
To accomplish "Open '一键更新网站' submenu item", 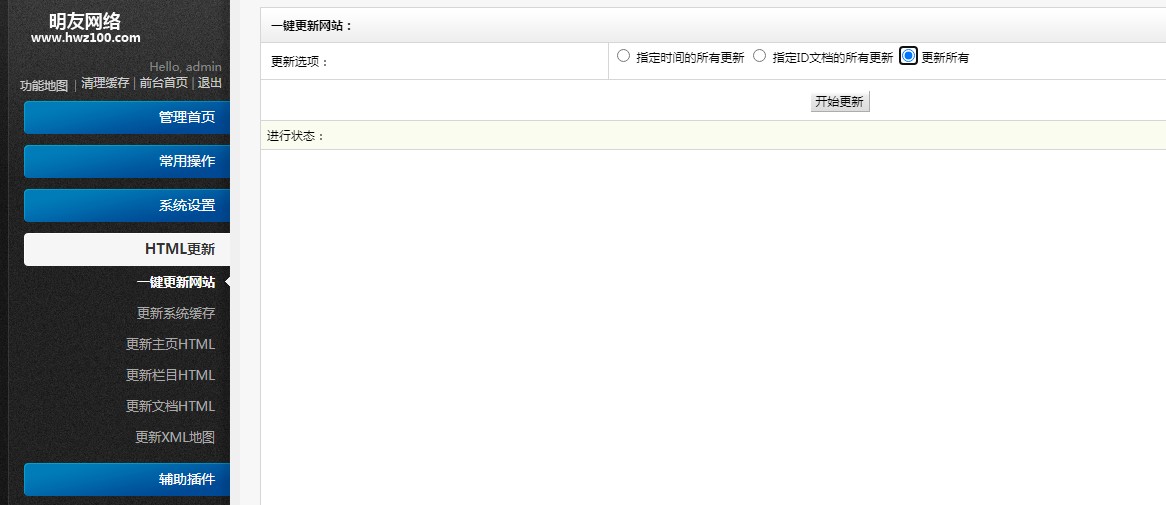I will point(175,283).
